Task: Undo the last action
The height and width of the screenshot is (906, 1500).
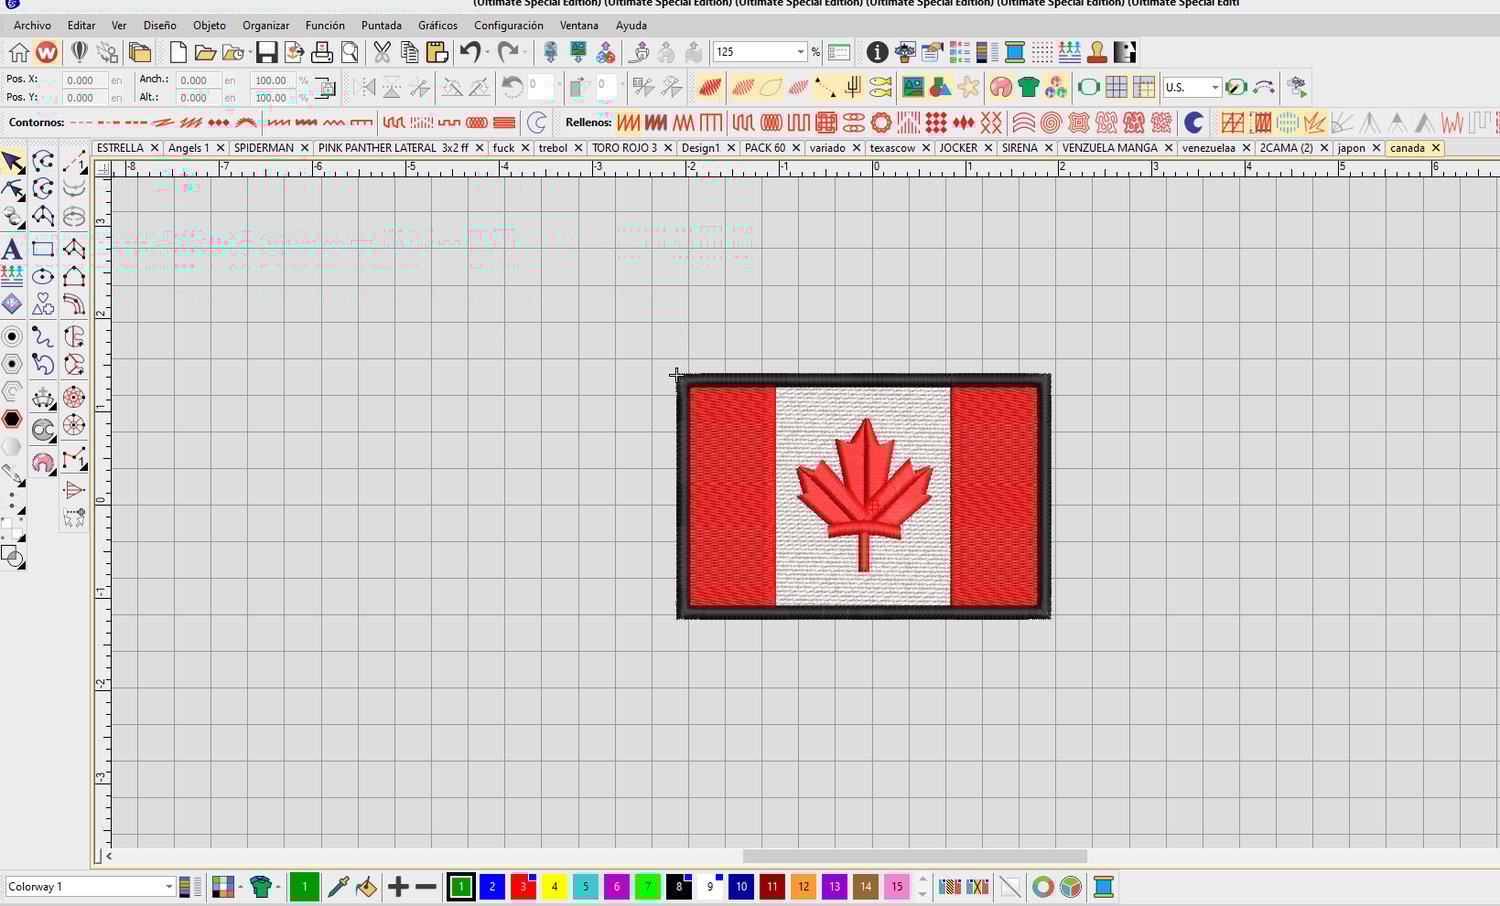Action: (469, 52)
